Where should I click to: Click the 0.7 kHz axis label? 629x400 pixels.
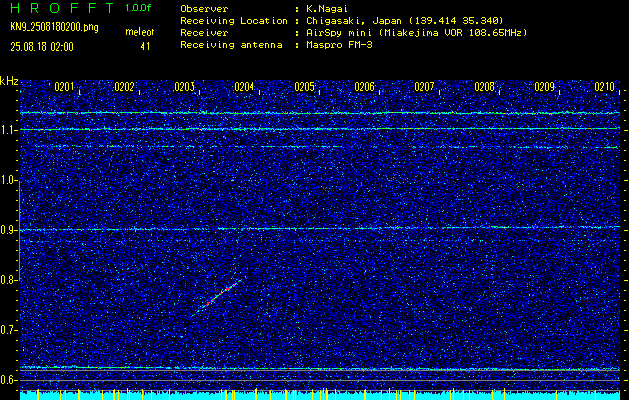(x=8, y=330)
